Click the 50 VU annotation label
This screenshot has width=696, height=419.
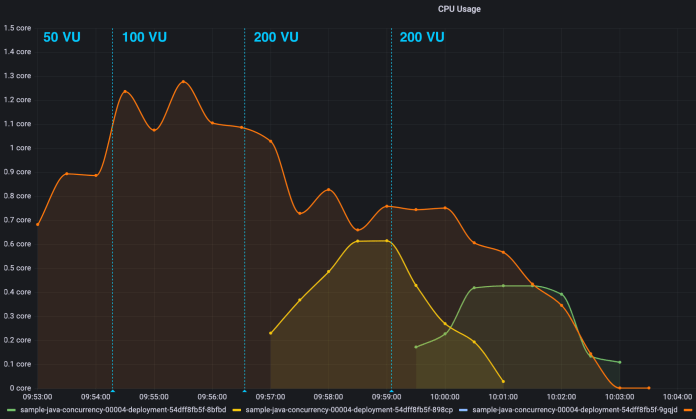[61, 37]
